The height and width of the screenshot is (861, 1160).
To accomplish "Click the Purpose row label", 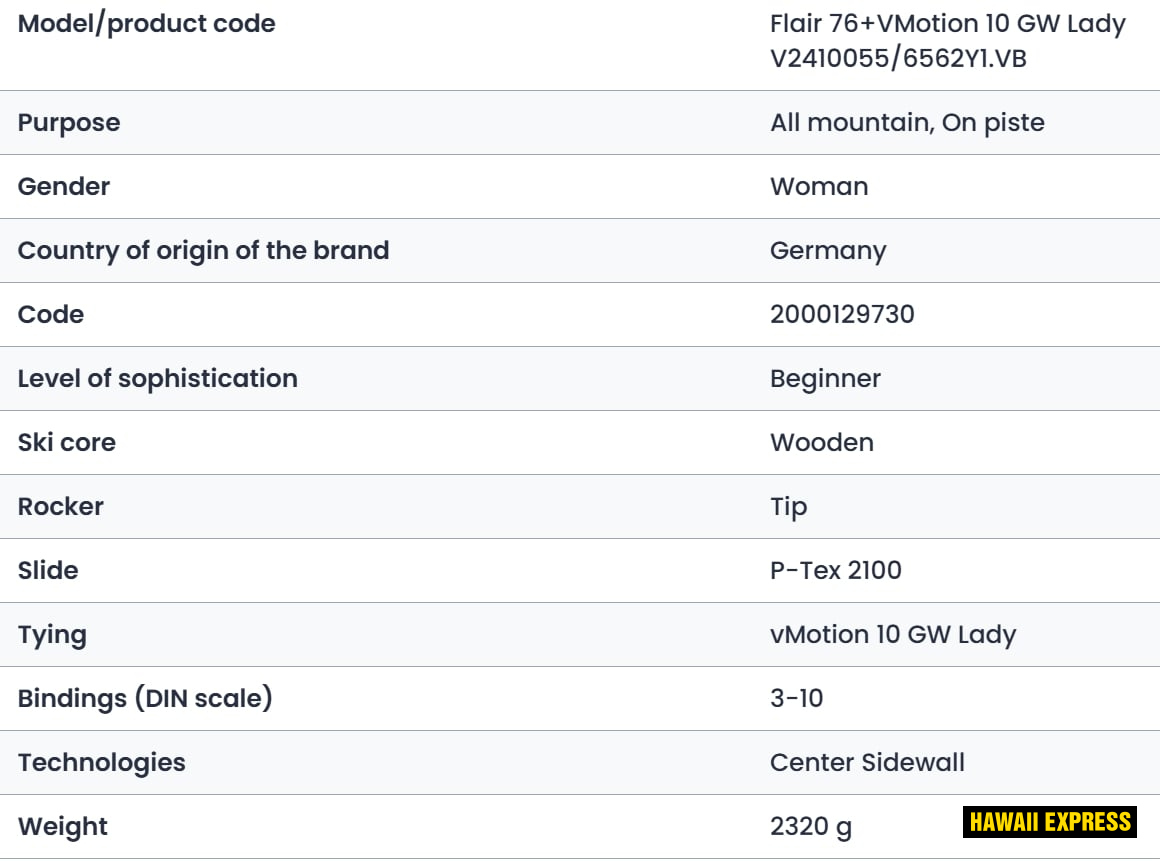I will [69, 123].
